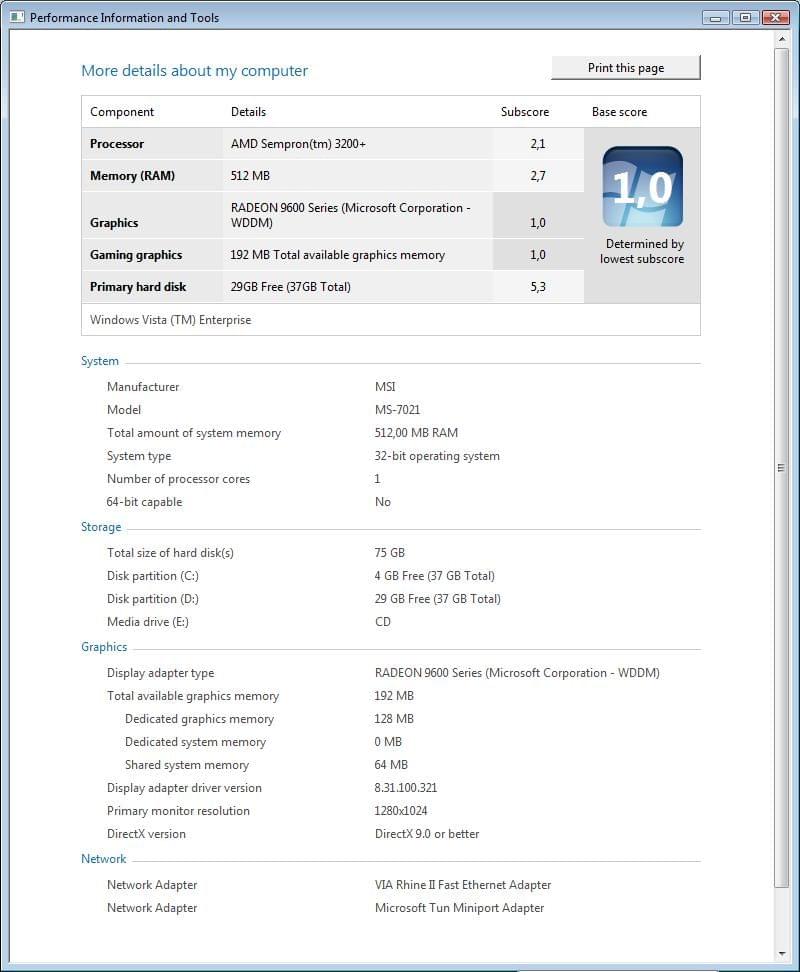The height and width of the screenshot is (972, 800).
Task: Click the blue 1,0 base score badge
Action: coord(643,187)
